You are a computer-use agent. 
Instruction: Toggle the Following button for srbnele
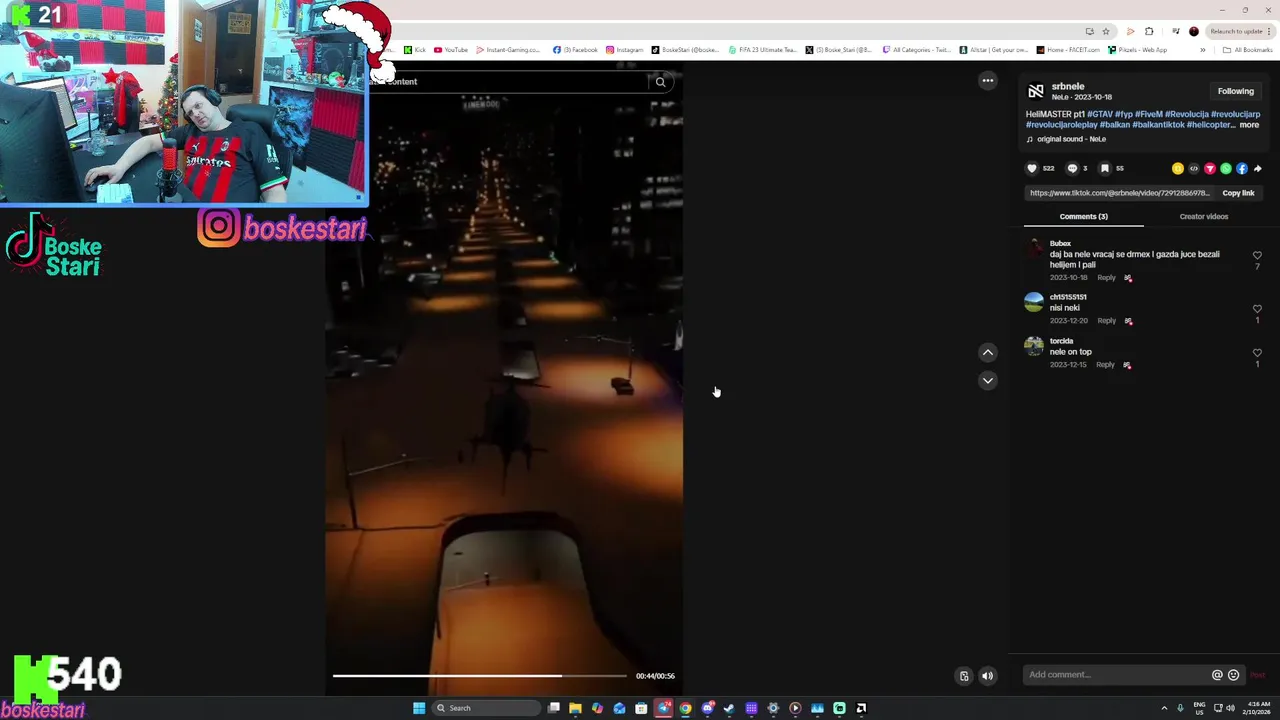[1235, 91]
